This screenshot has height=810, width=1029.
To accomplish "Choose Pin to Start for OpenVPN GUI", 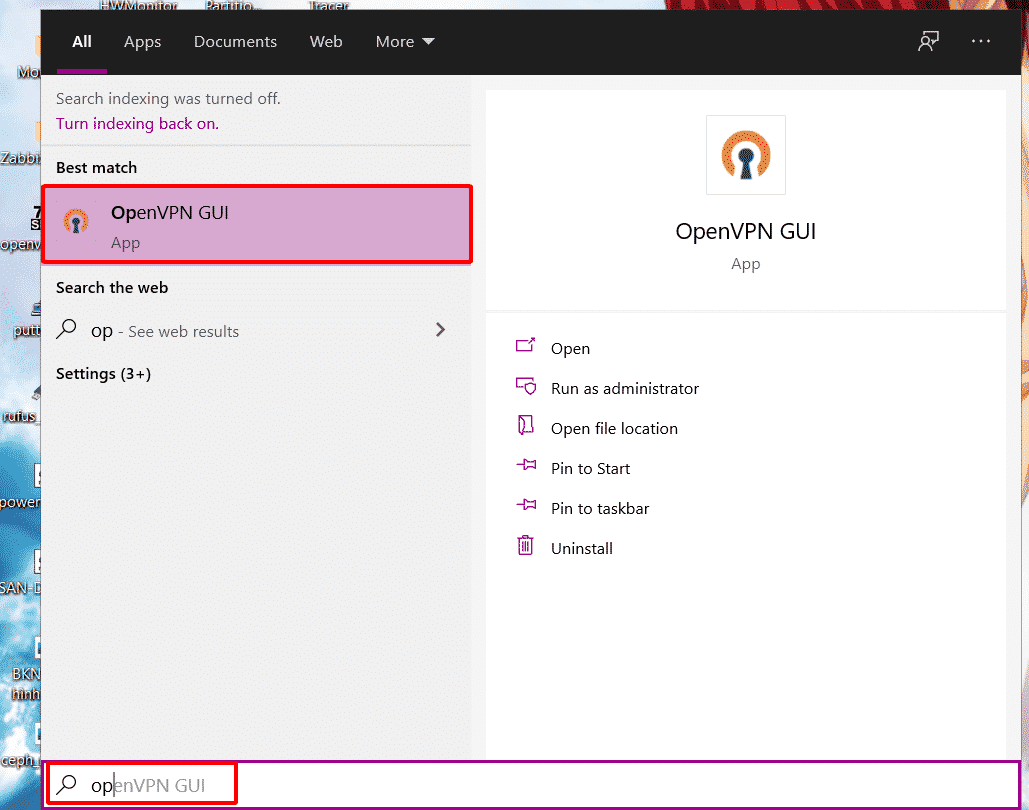I will pyautogui.click(x=590, y=468).
